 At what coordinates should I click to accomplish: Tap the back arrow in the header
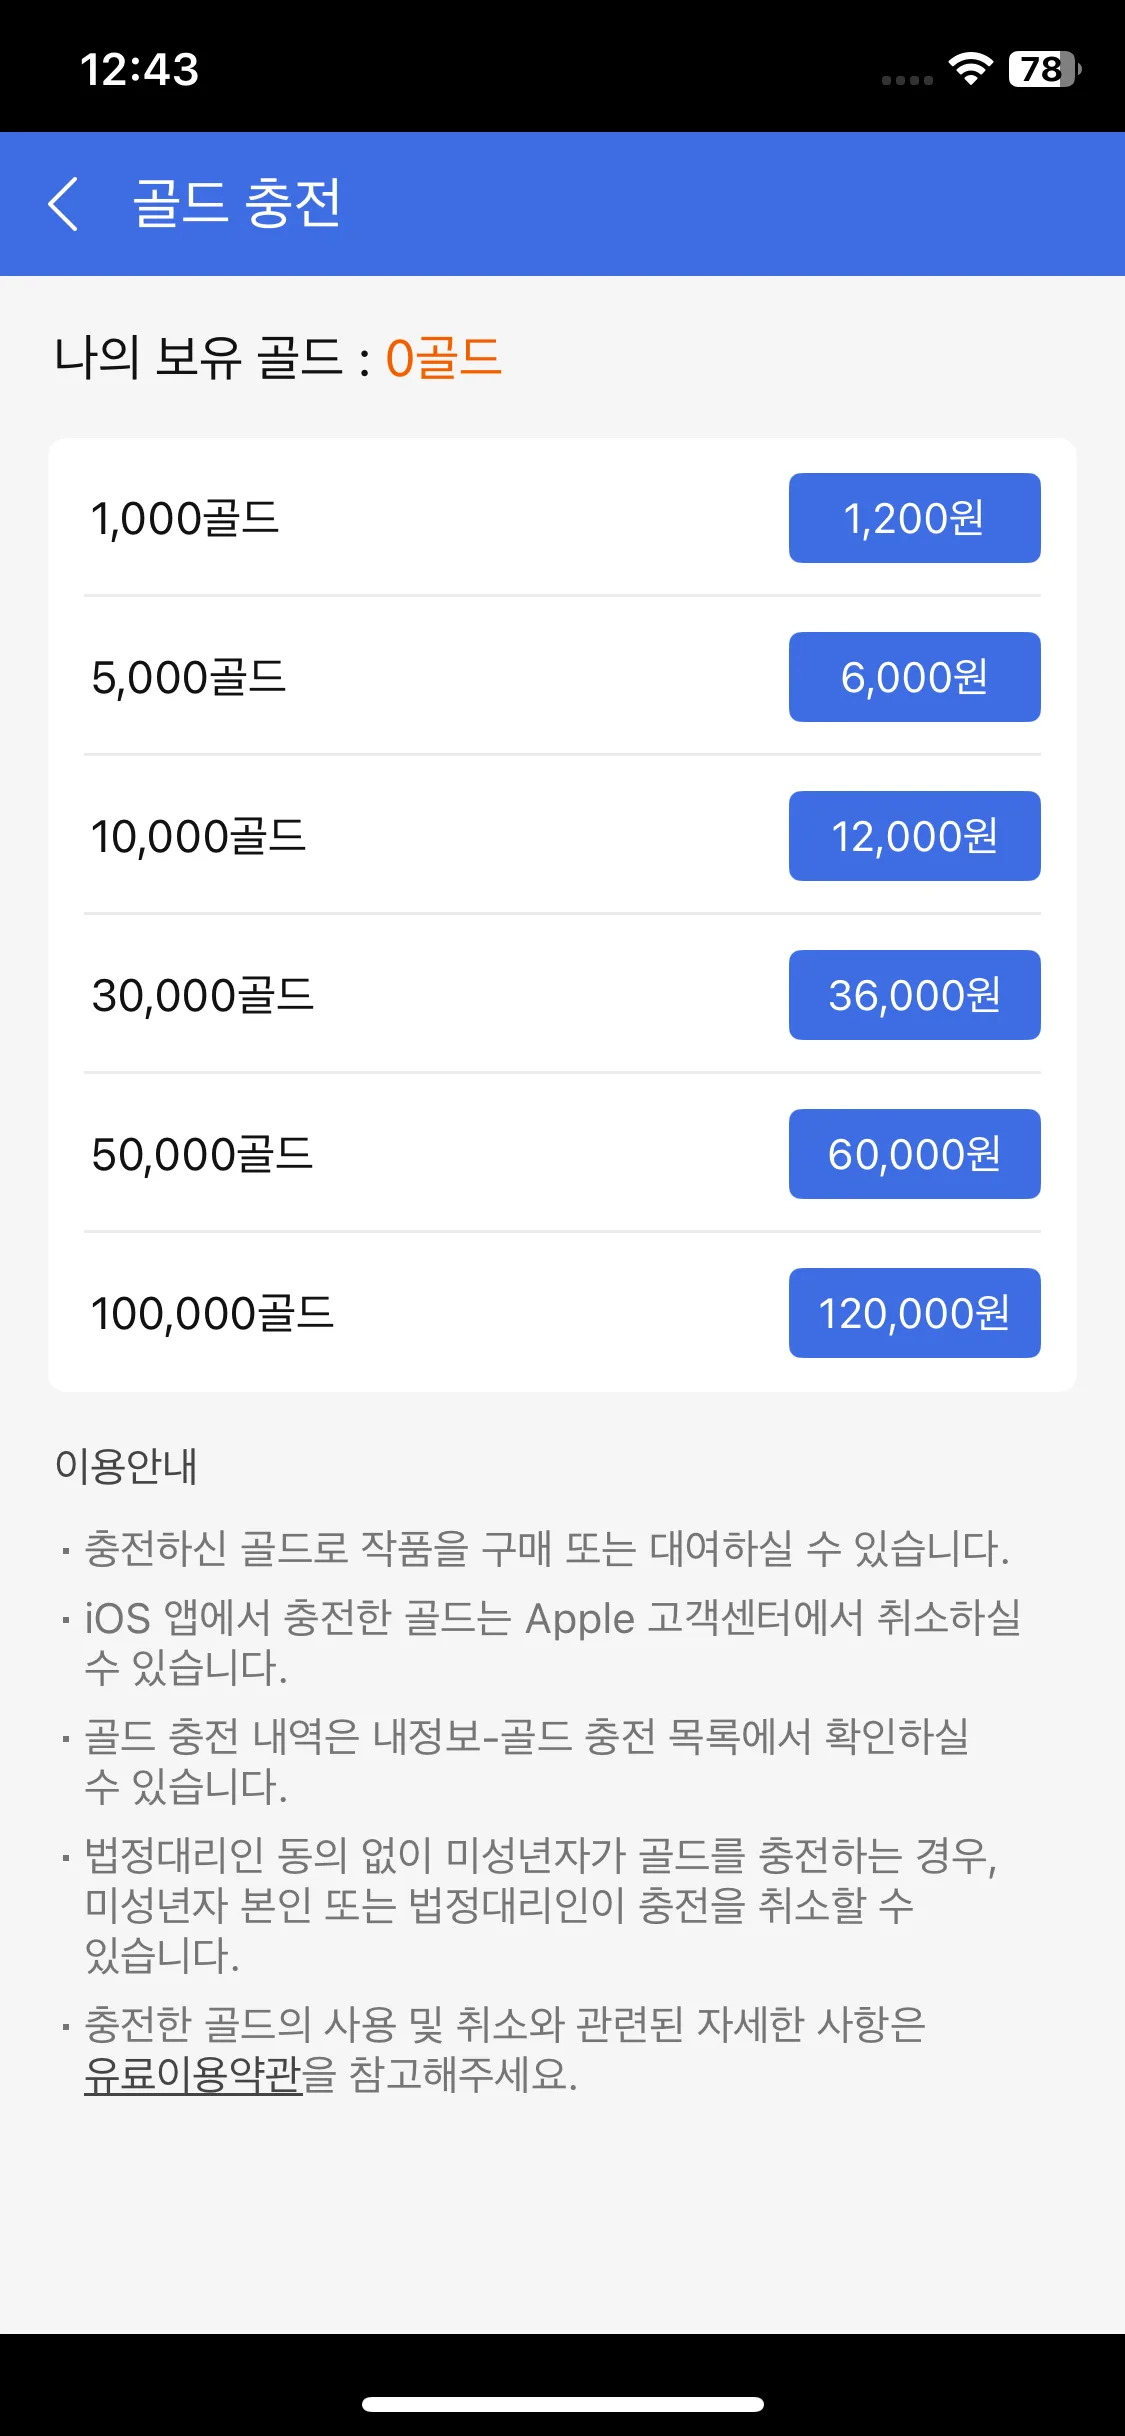click(x=63, y=204)
